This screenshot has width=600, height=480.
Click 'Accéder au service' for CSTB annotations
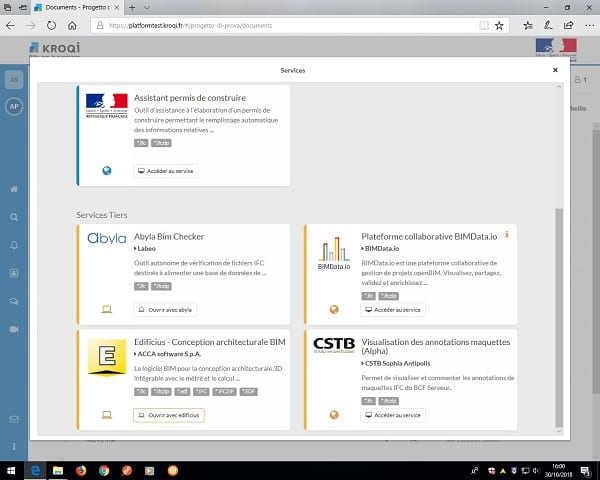click(393, 415)
